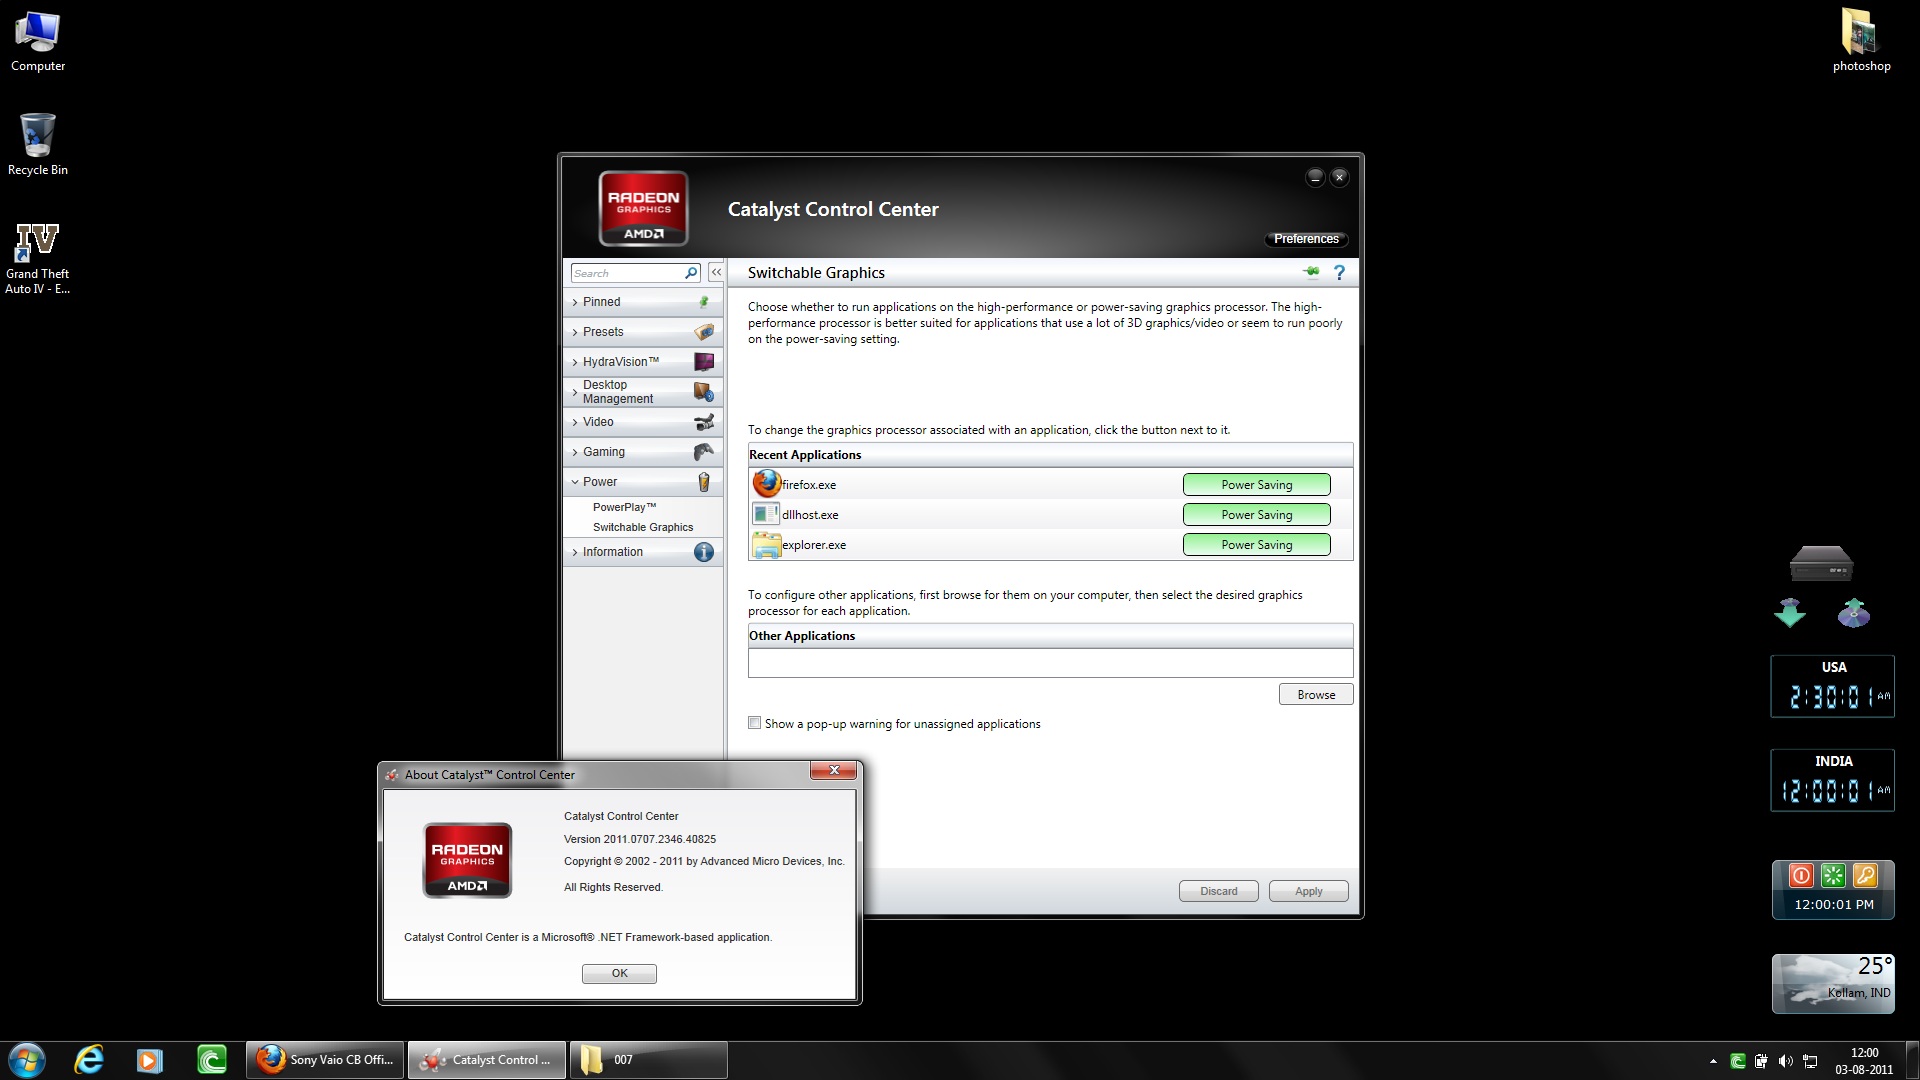Image resolution: width=1920 pixels, height=1080 pixels.
Task: Click the orange key gadget button
Action: coord(1865,876)
